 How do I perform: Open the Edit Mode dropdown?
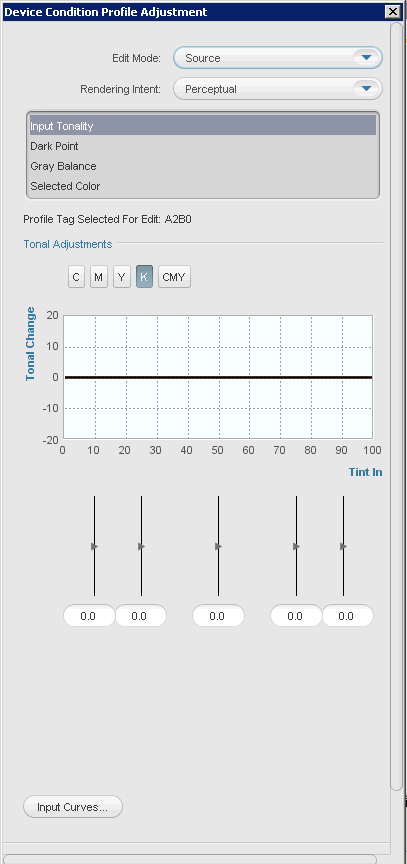tap(278, 58)
